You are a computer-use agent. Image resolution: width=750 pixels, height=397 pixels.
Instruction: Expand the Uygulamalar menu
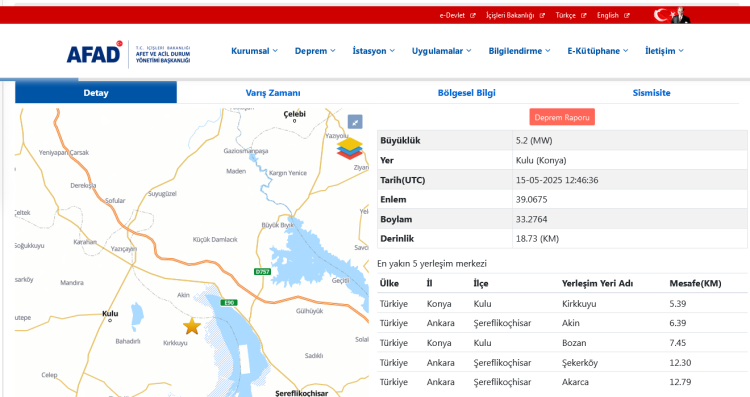[441, 51]
